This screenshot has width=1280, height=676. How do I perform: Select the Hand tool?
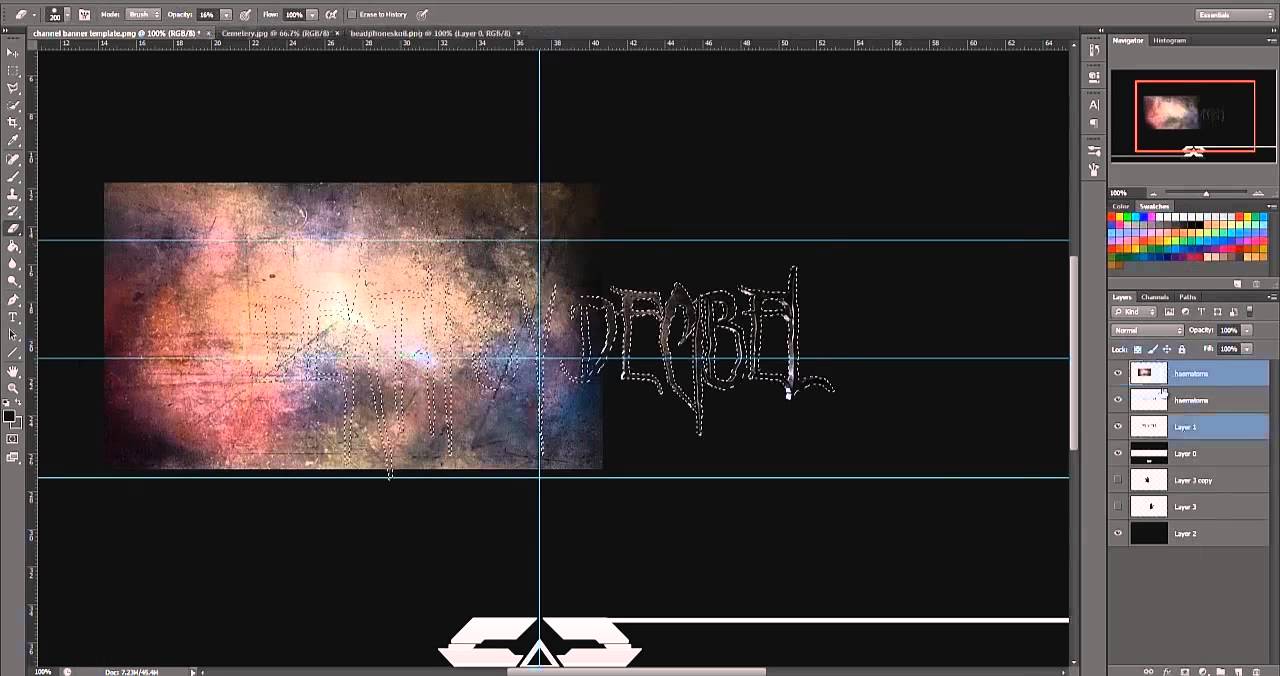click(x=13, y=371)
